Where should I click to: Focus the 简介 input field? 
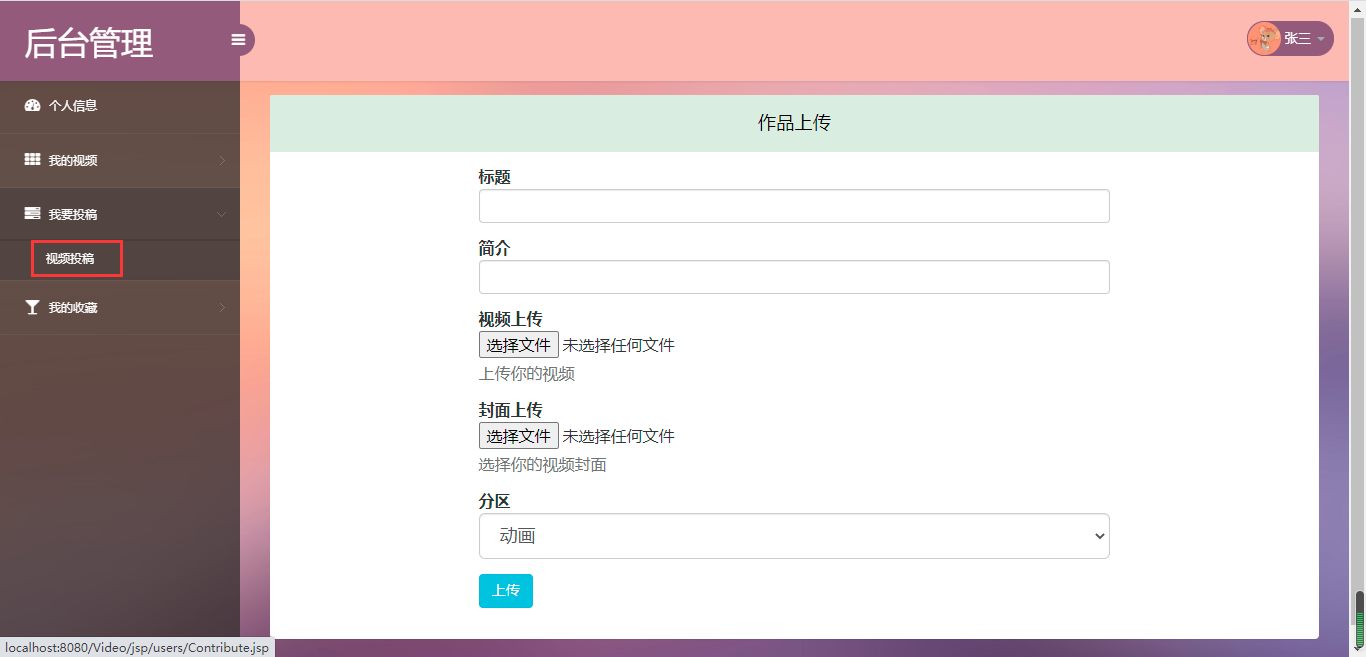tap(794, 277)
